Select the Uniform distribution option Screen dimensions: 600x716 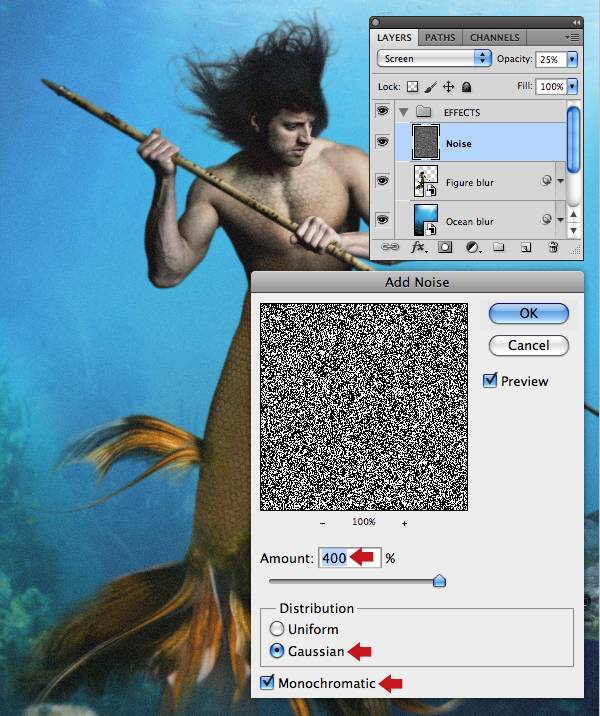tap(277, 629)
